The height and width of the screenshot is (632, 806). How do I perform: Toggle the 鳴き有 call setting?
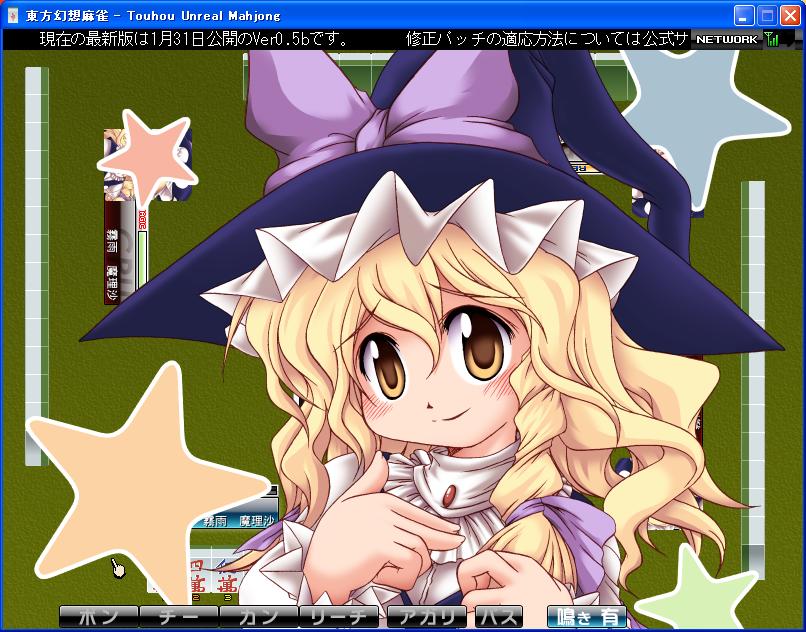pyautogui.click(x=587, y=617)
